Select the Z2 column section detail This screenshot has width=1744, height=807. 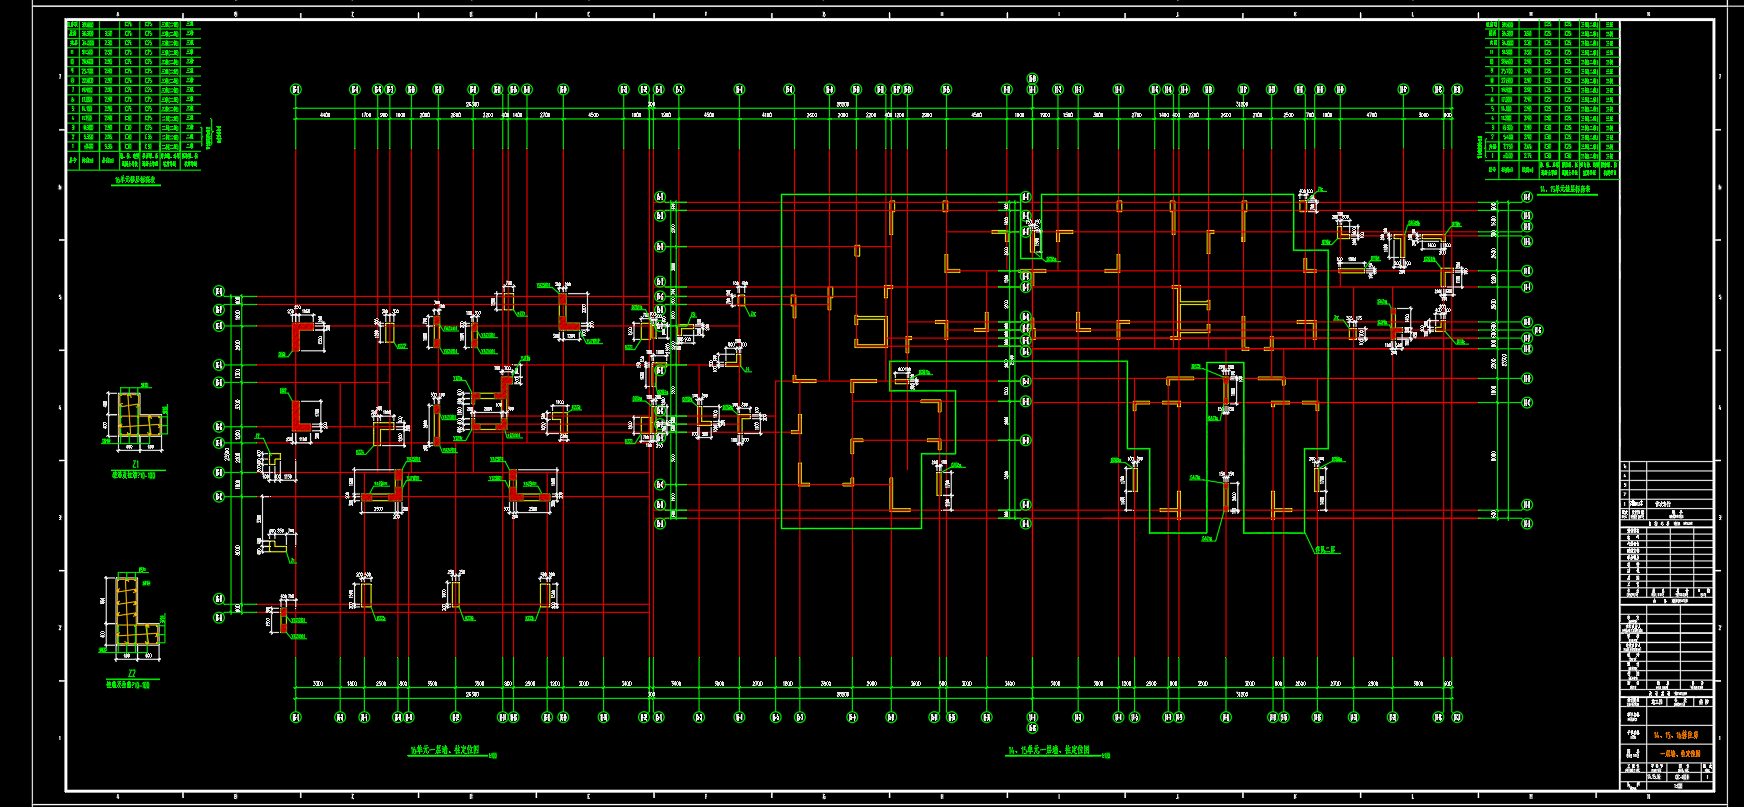[133, 614]
